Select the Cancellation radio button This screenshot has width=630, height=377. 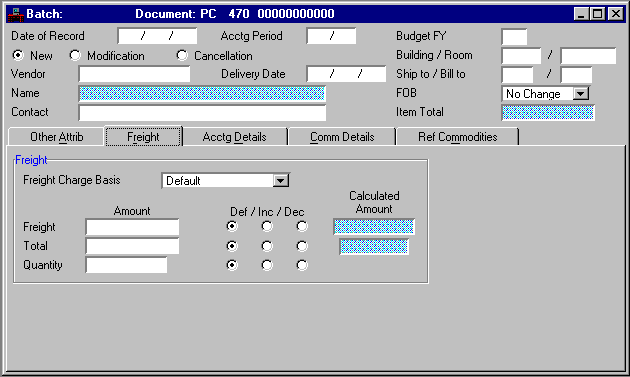click(182, 55)
